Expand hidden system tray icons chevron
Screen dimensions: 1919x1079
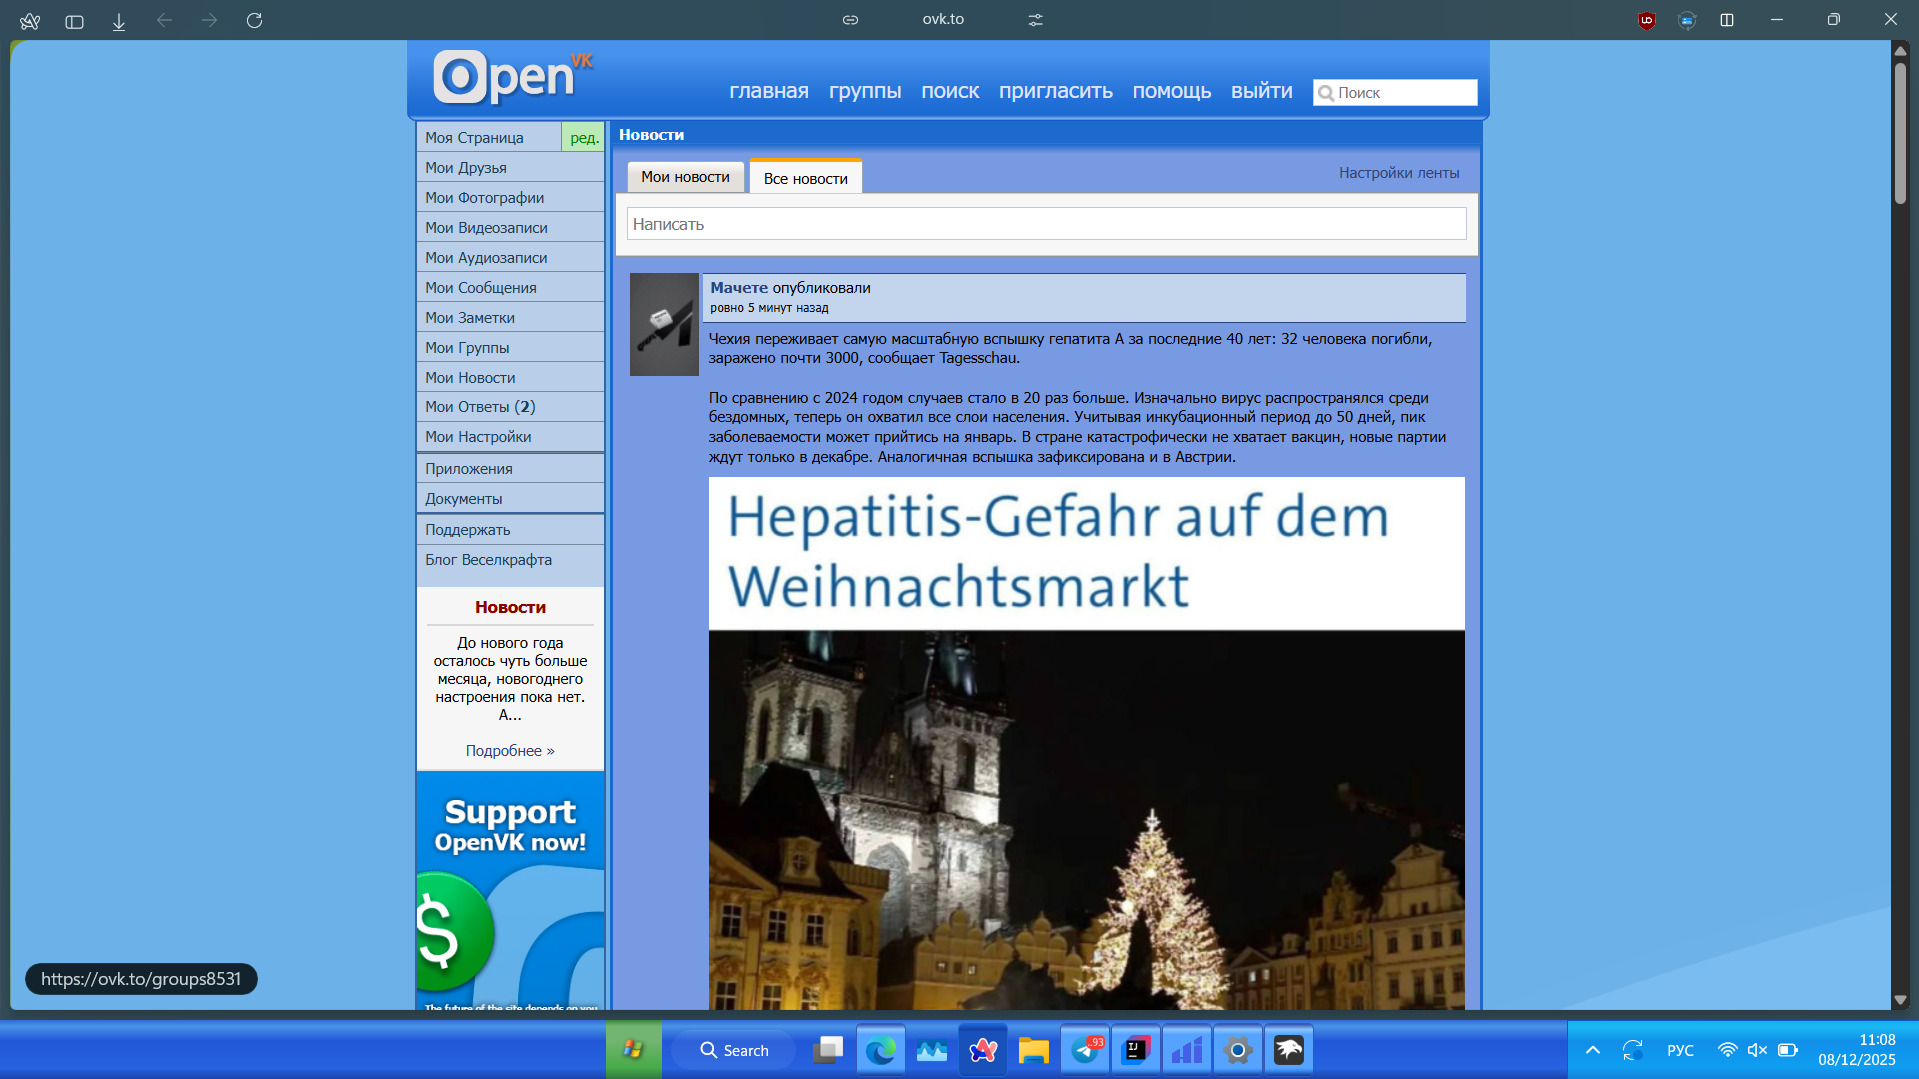click(1593, 1050)
